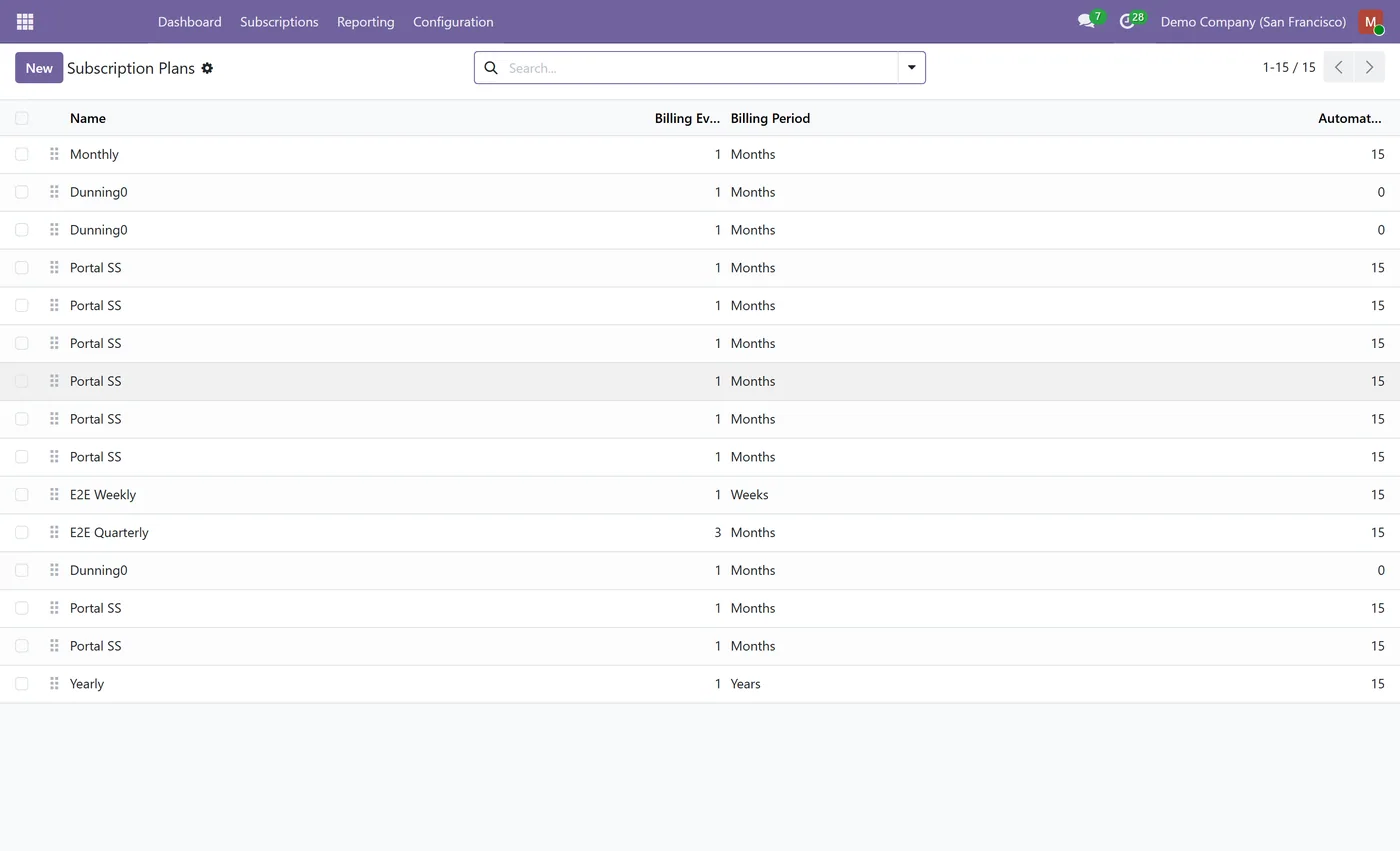Expand the search filter options dropdown
Viewport: 1400px width, 851px height.
(x=911, y=68)
